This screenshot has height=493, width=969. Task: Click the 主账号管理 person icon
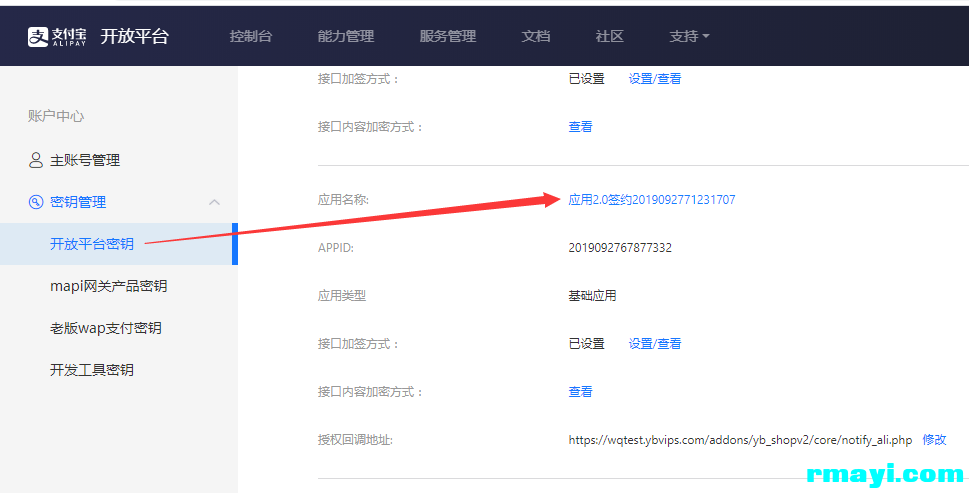coord(36,161)
